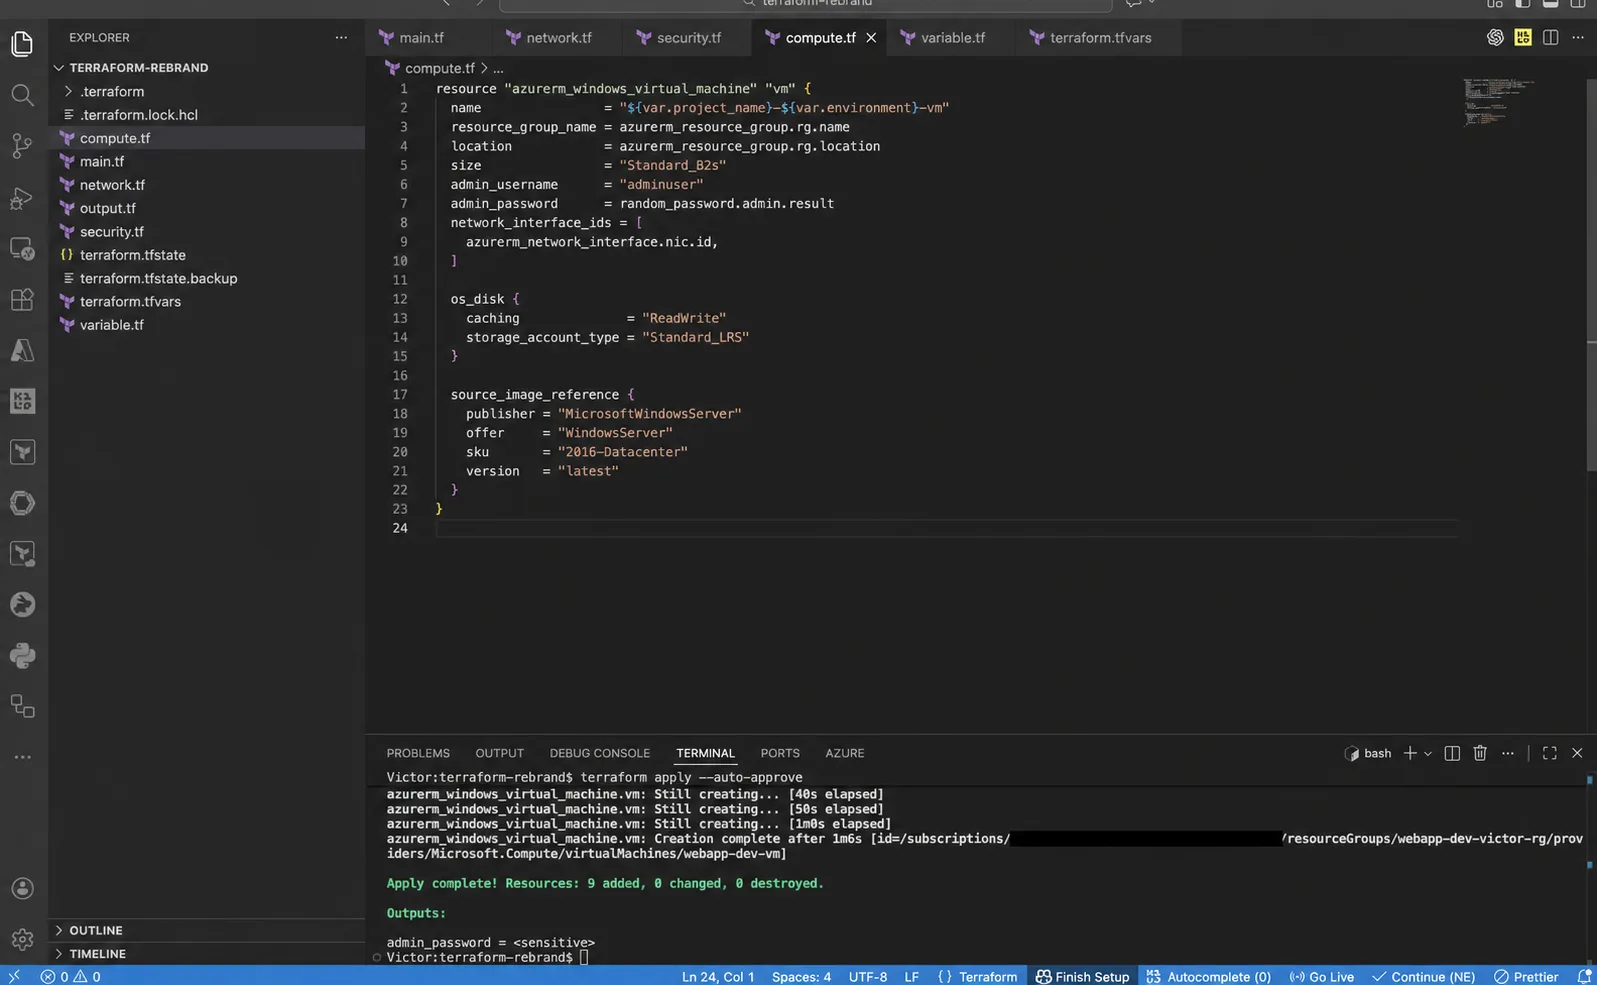
Task: Open output.tf in the explorer
Action: click(x=107, y=208)
